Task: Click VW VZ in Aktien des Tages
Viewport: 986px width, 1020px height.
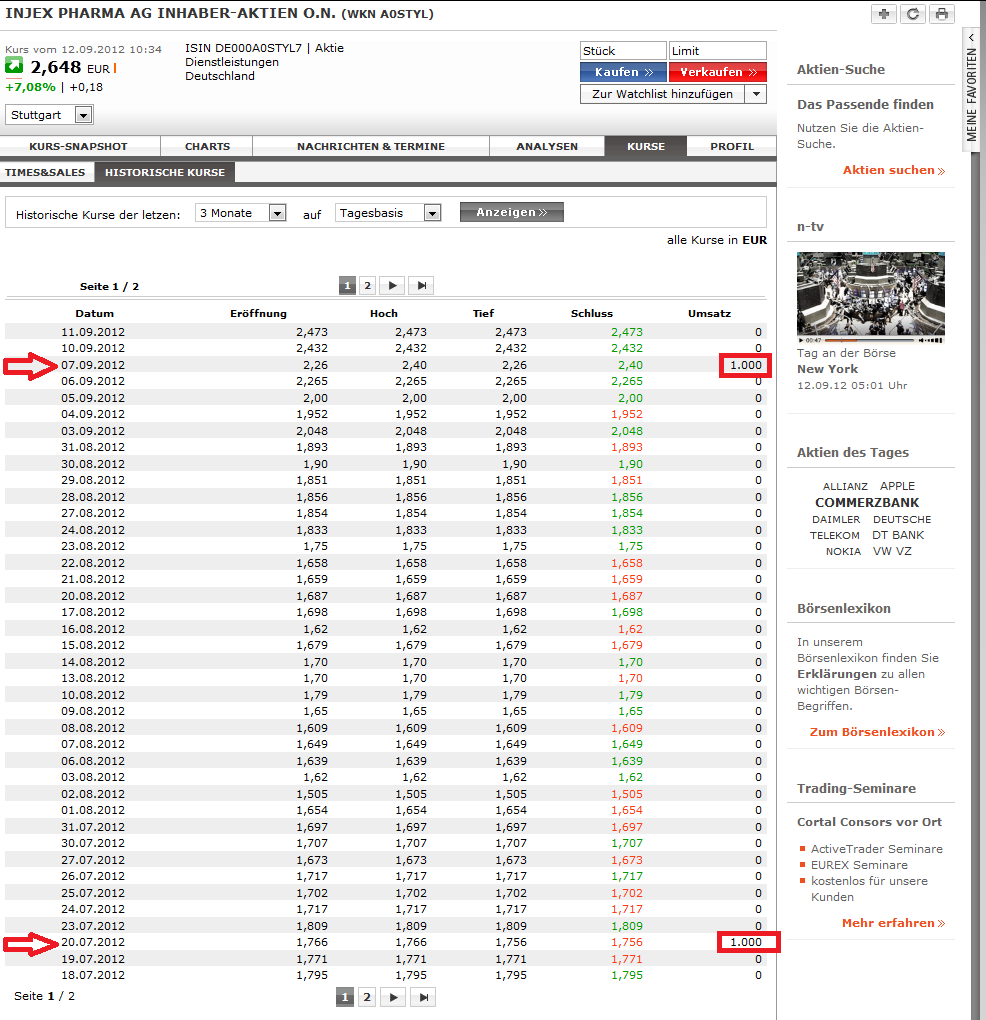Action: (x=892, y=551)
